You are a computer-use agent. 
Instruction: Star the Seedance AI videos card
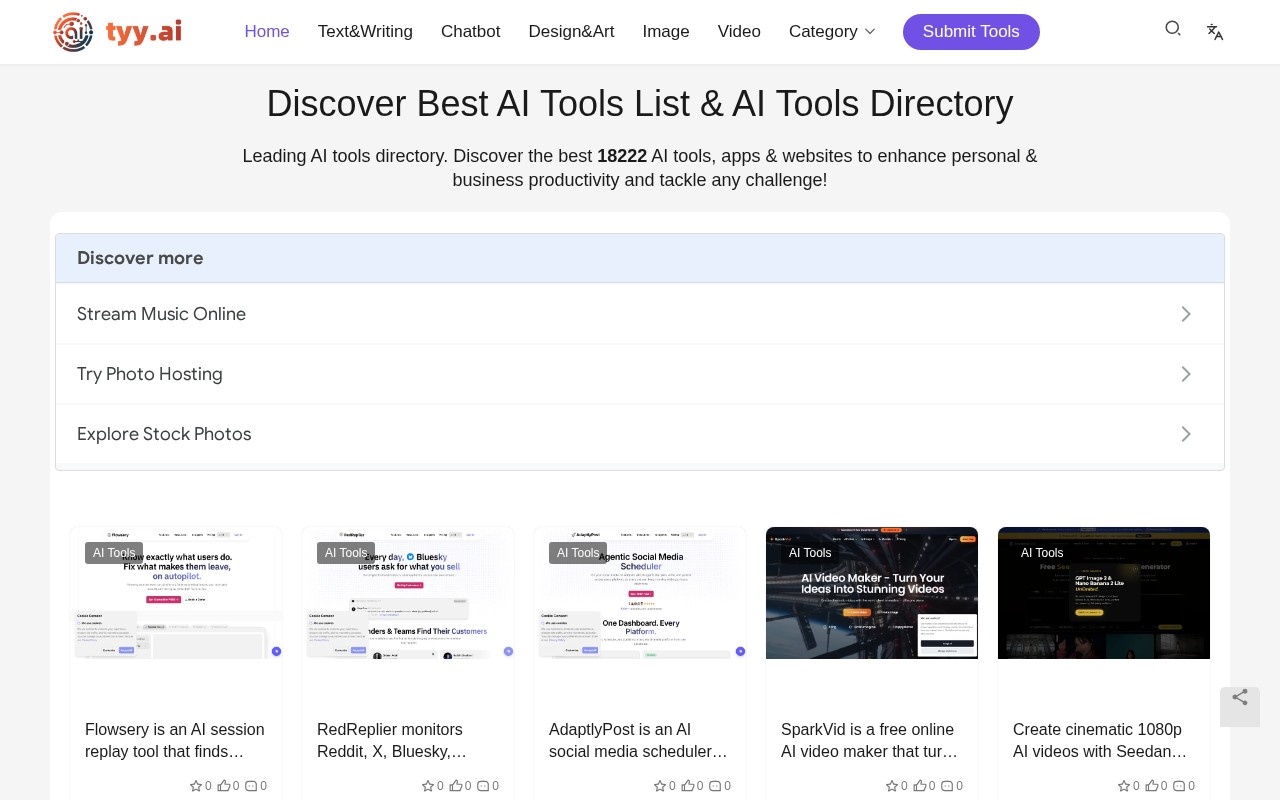[x=1124, y=786]
